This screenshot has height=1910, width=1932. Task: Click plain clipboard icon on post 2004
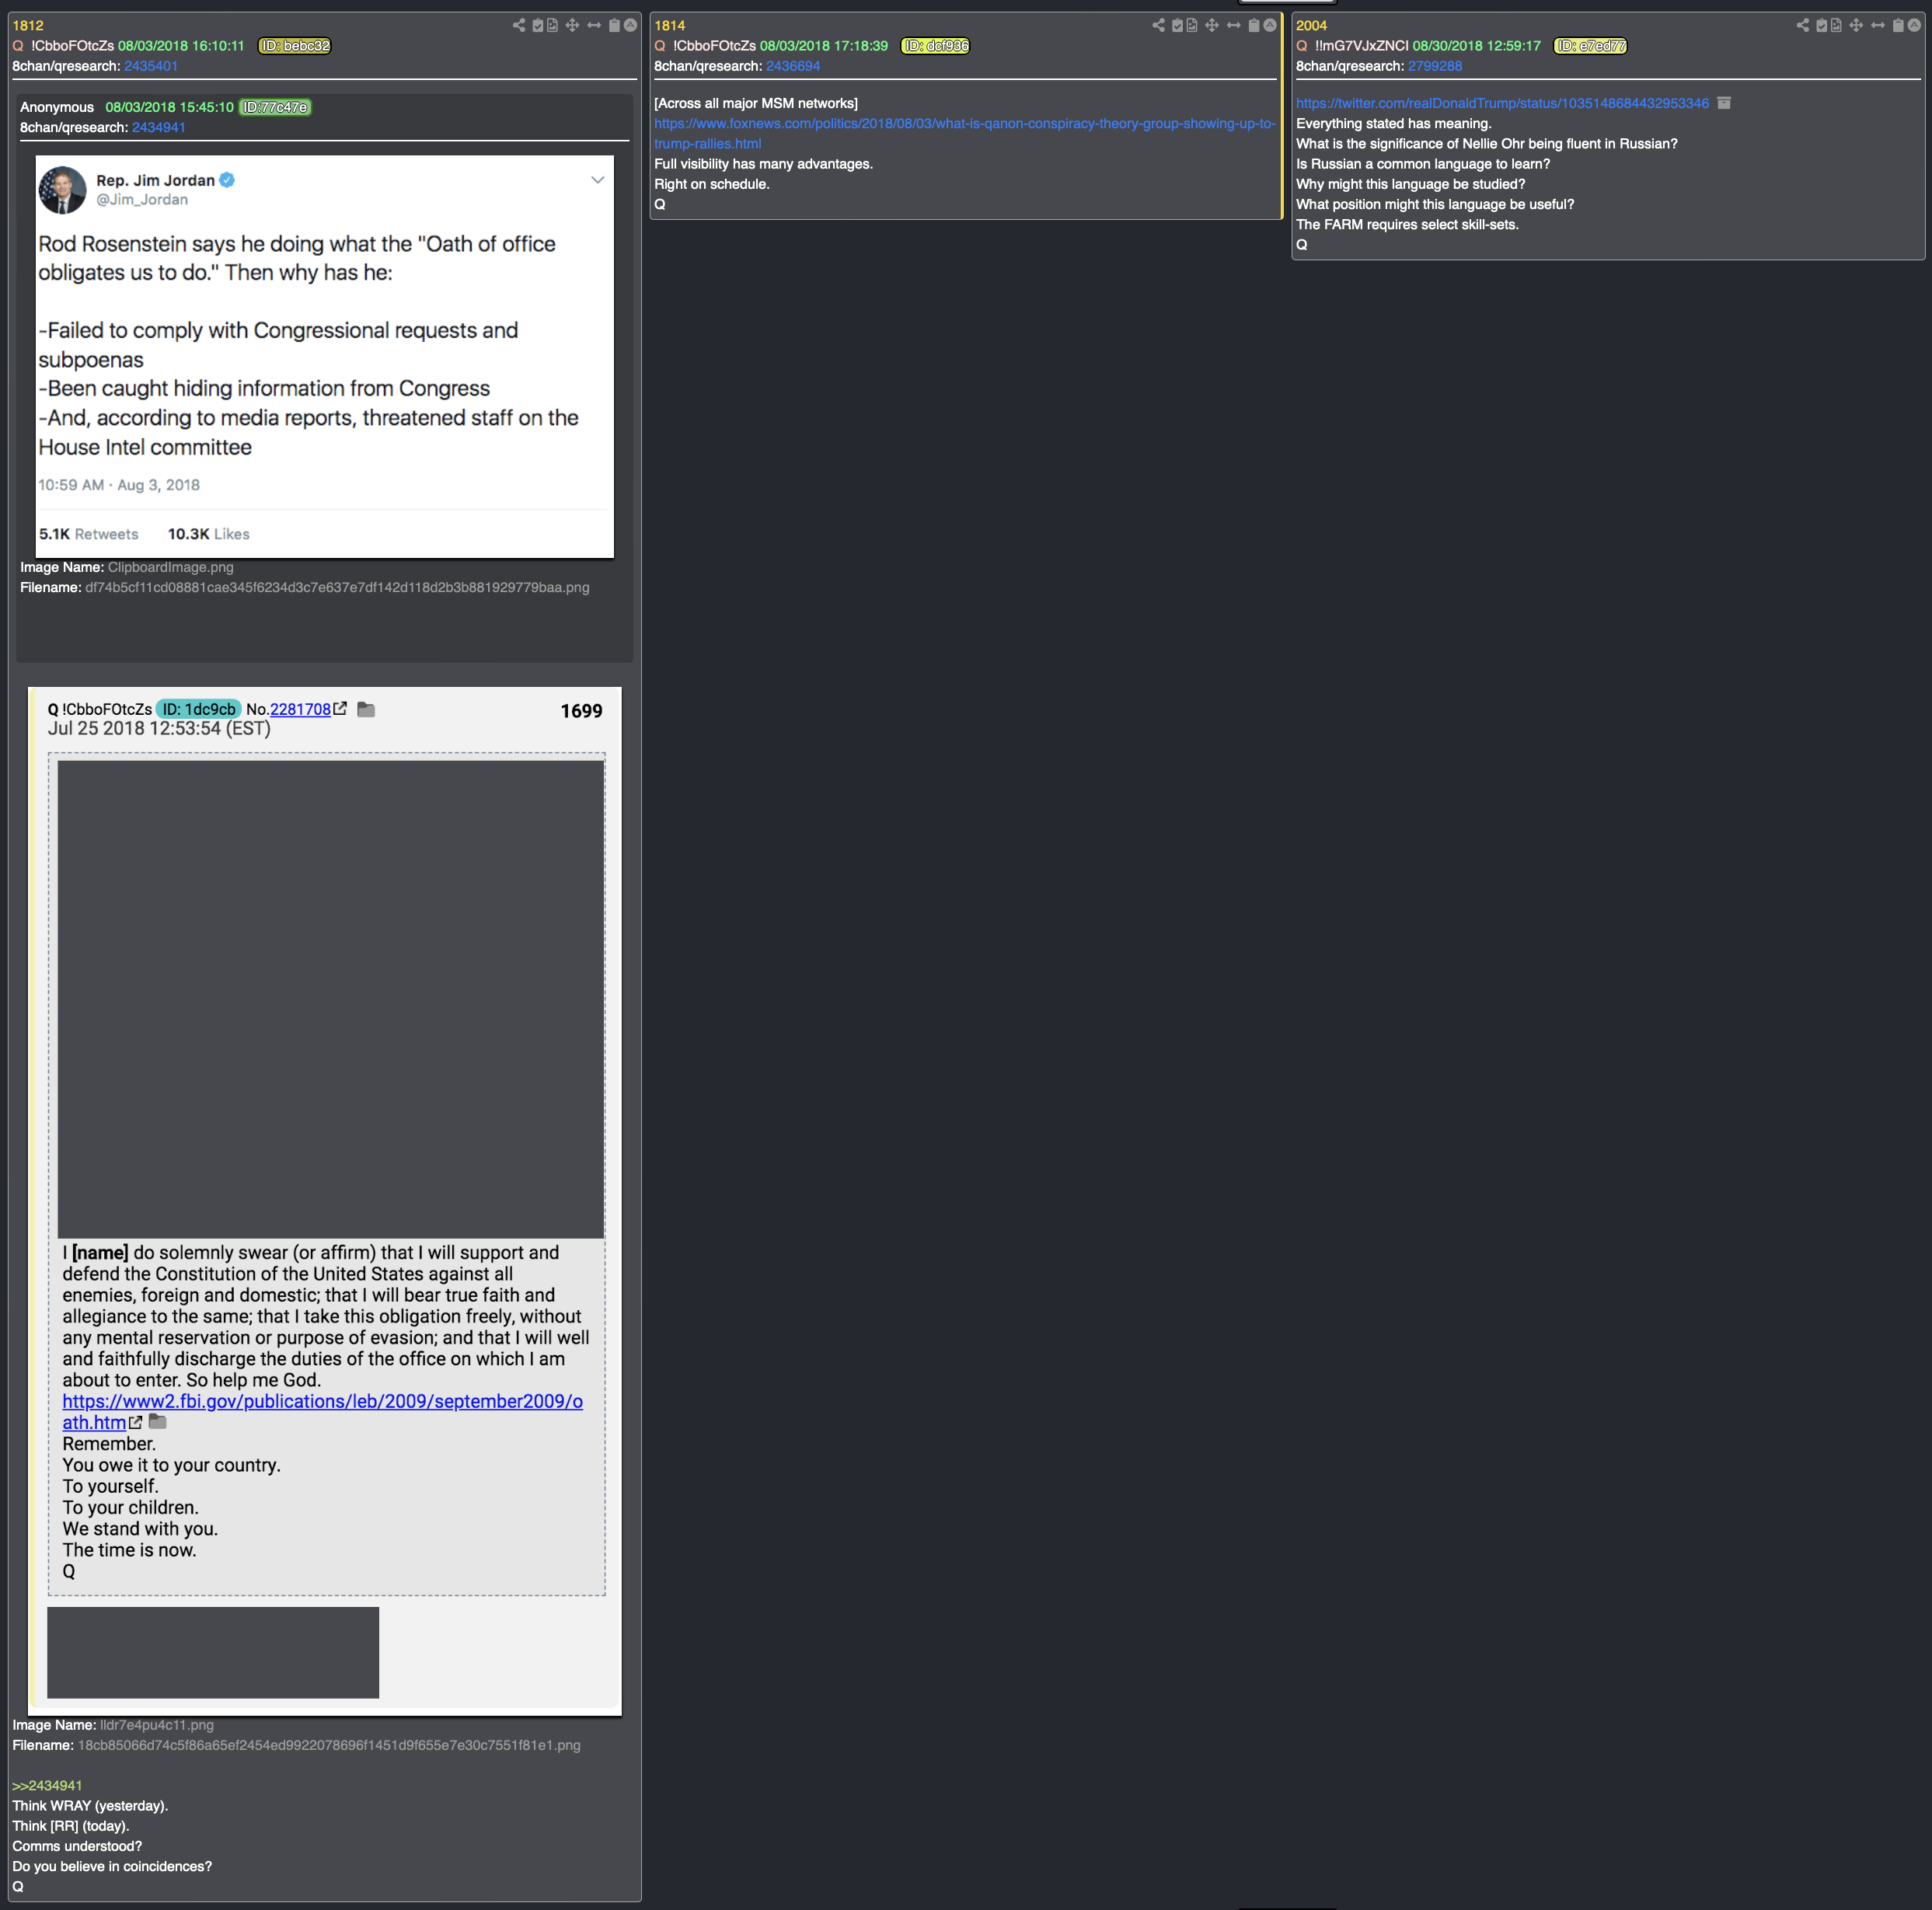coord(1898,25)
